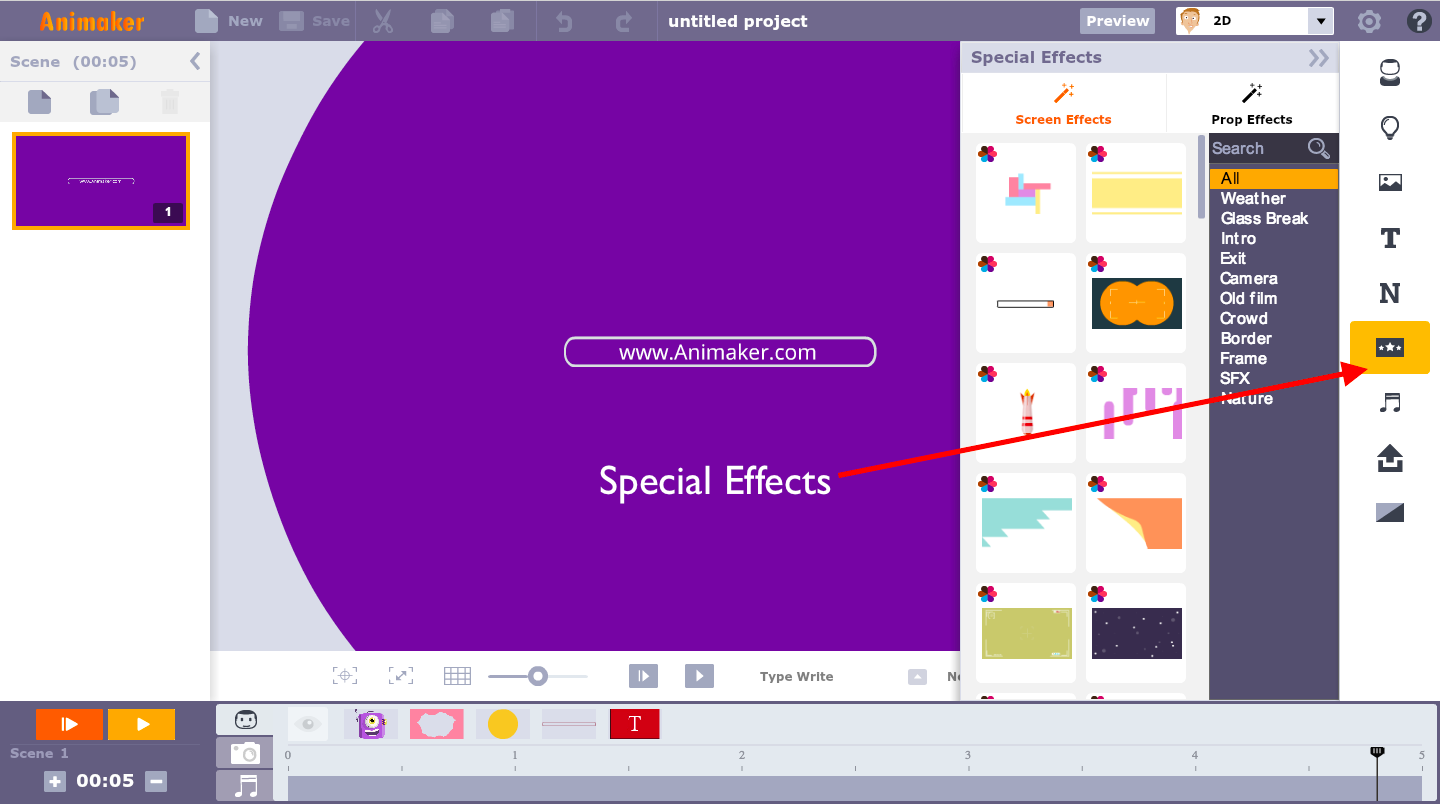1440x804 pixels.
Task: Click the Preview button
Action: pos(1117,21)
